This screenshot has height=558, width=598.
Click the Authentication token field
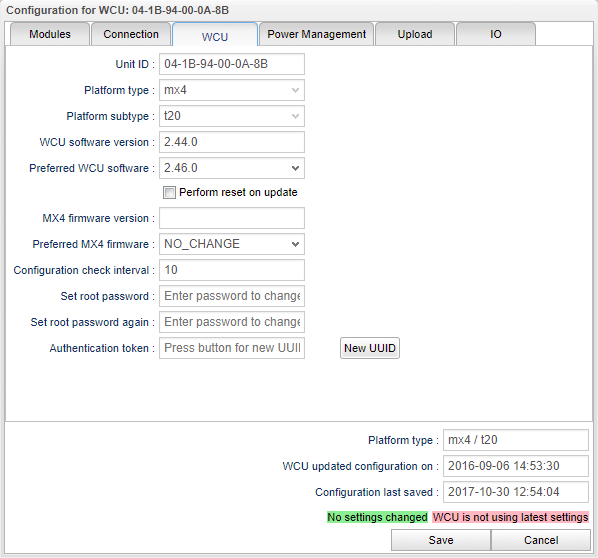coord(232,348)
